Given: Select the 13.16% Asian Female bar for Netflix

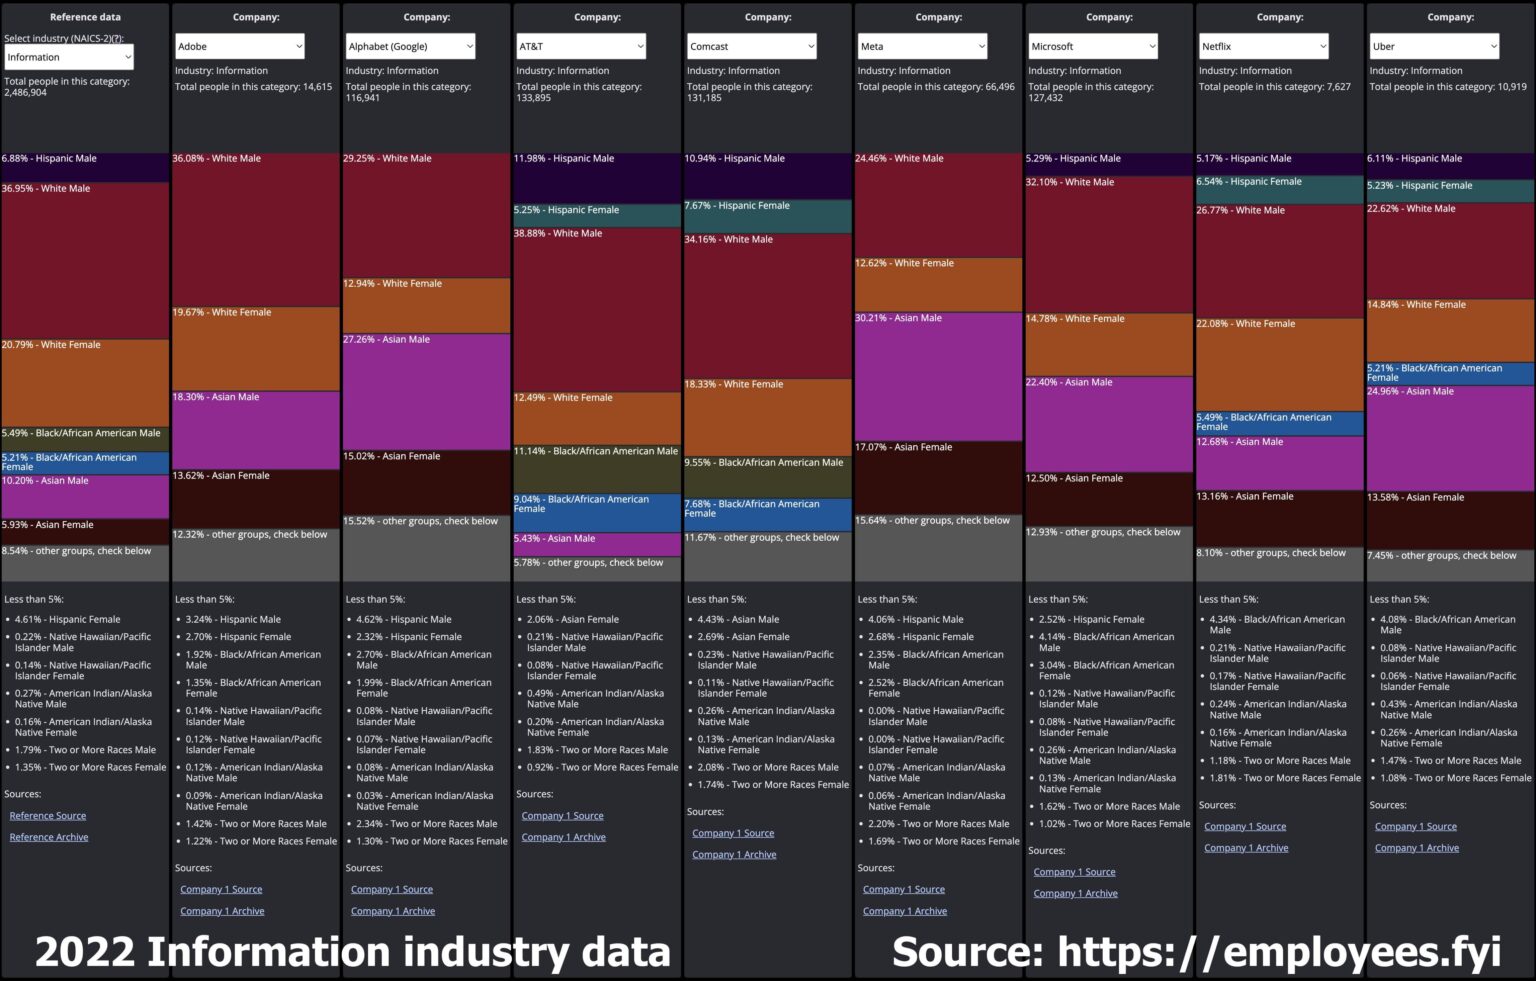Looking at the screenshot, I should 1280,519.
